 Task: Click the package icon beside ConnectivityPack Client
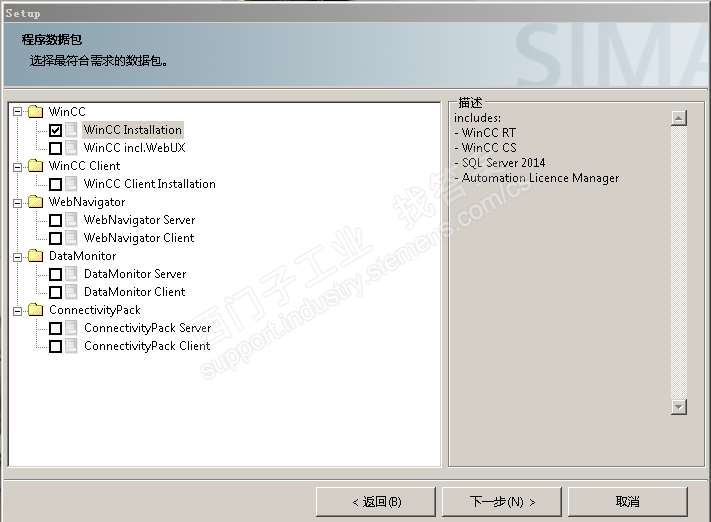click(71, 346)
